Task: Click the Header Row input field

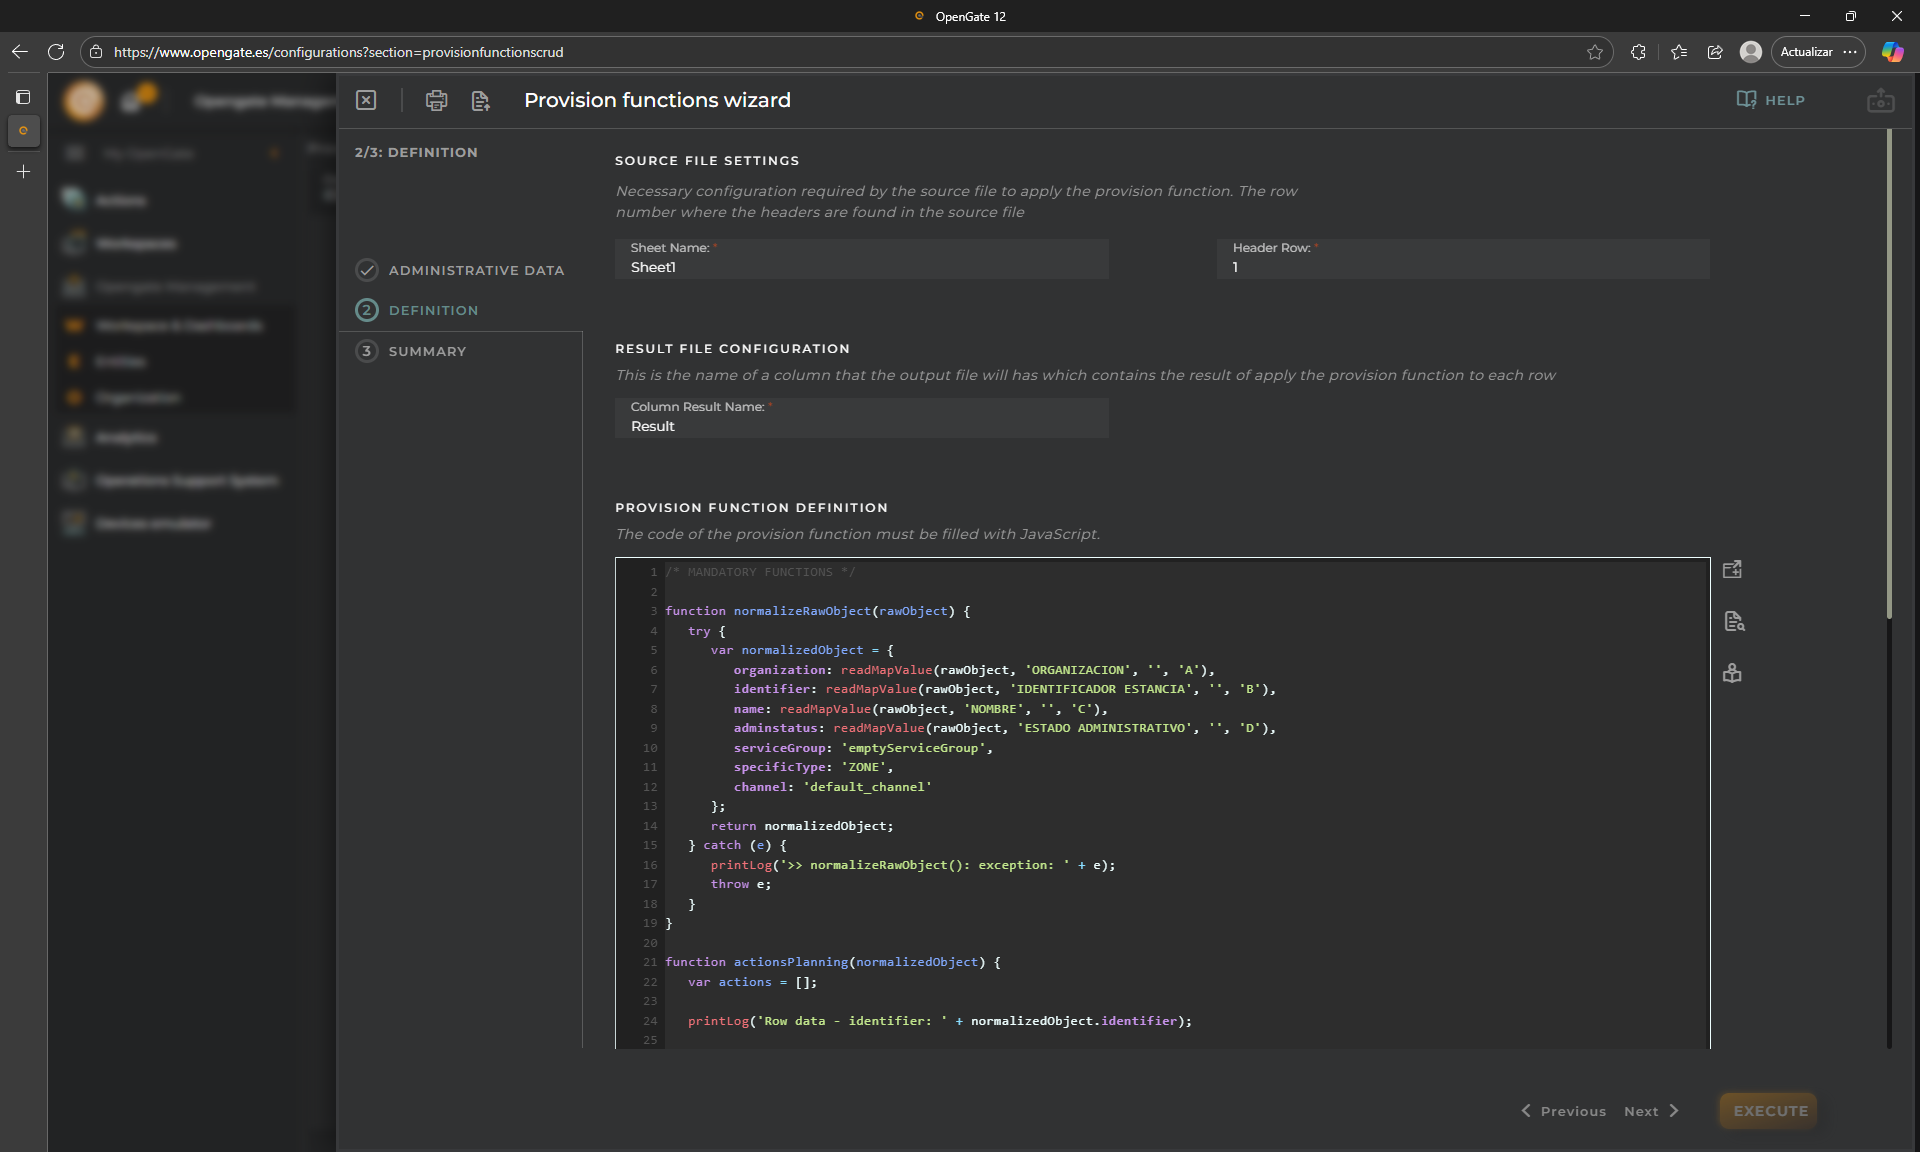Action: 1462,267
